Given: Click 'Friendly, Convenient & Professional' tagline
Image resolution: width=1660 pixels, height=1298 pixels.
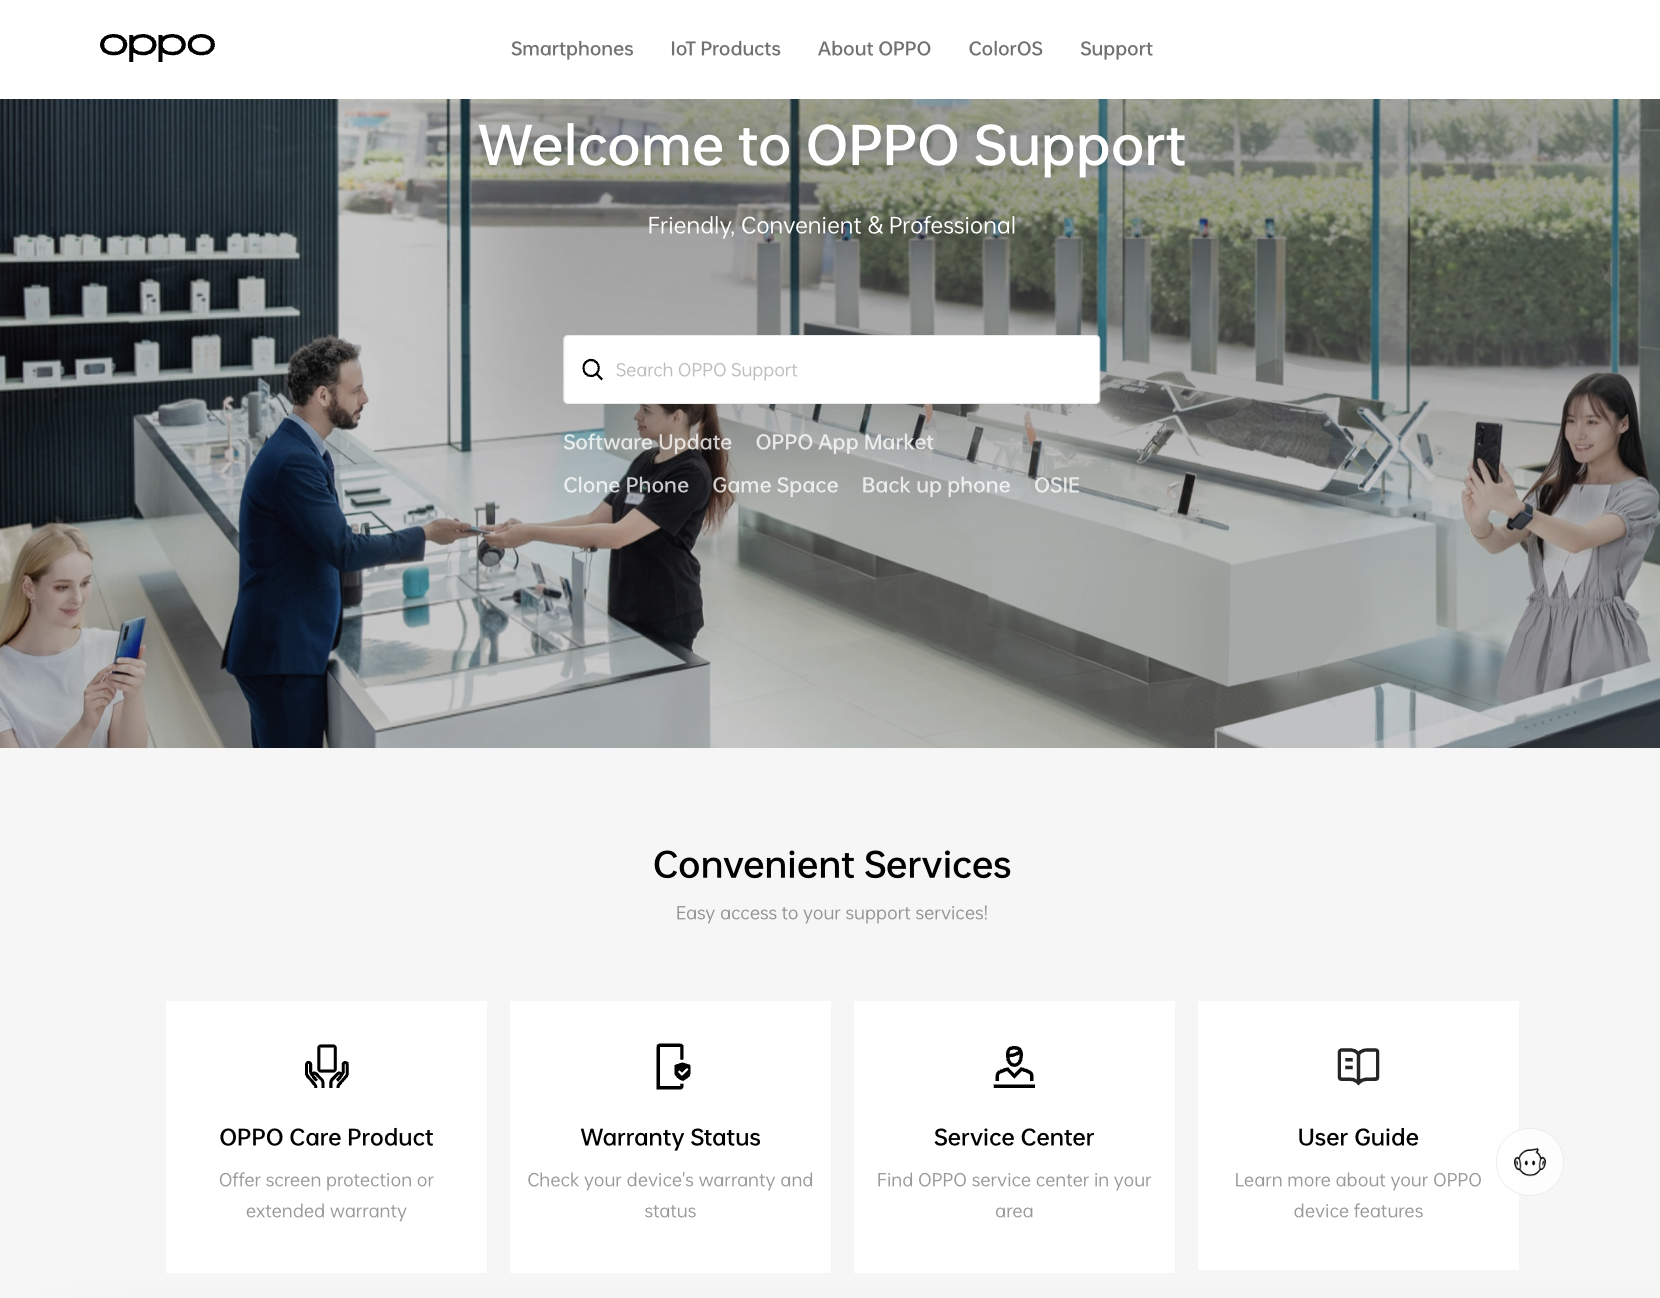Looking at the screenshot, I should tap(832, 226).
